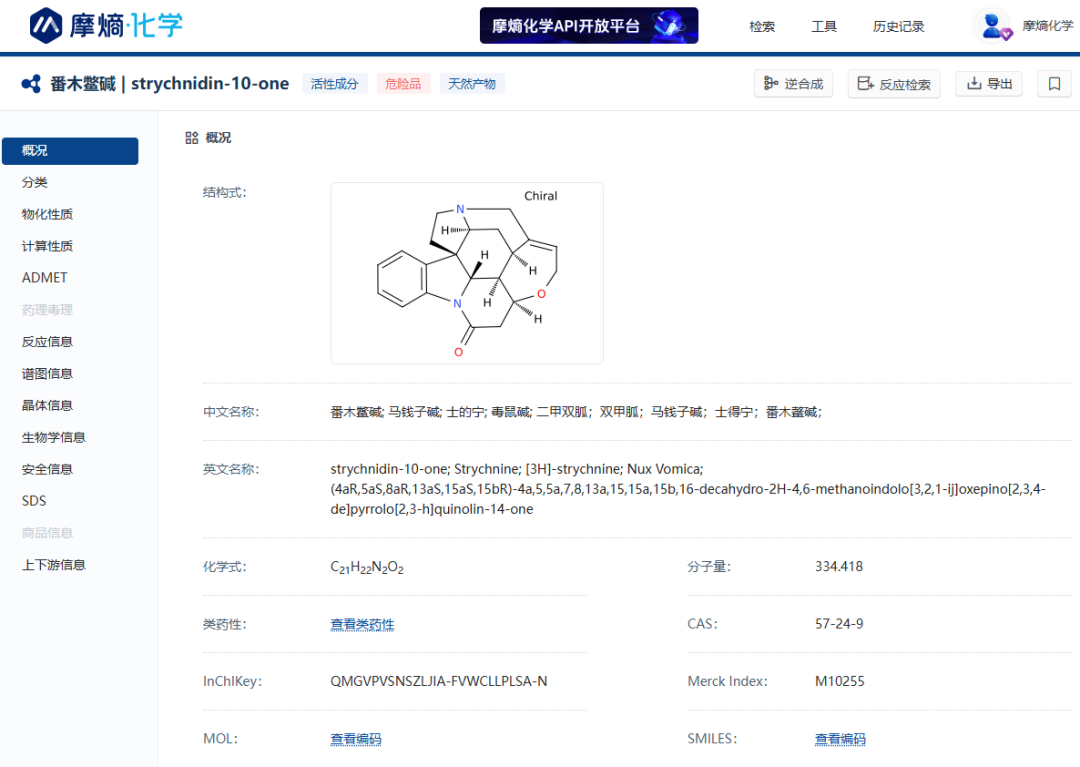Screen dimensions: 1080x767
Task: Click the compound molecule icon beside title
Action: (31, 84)
